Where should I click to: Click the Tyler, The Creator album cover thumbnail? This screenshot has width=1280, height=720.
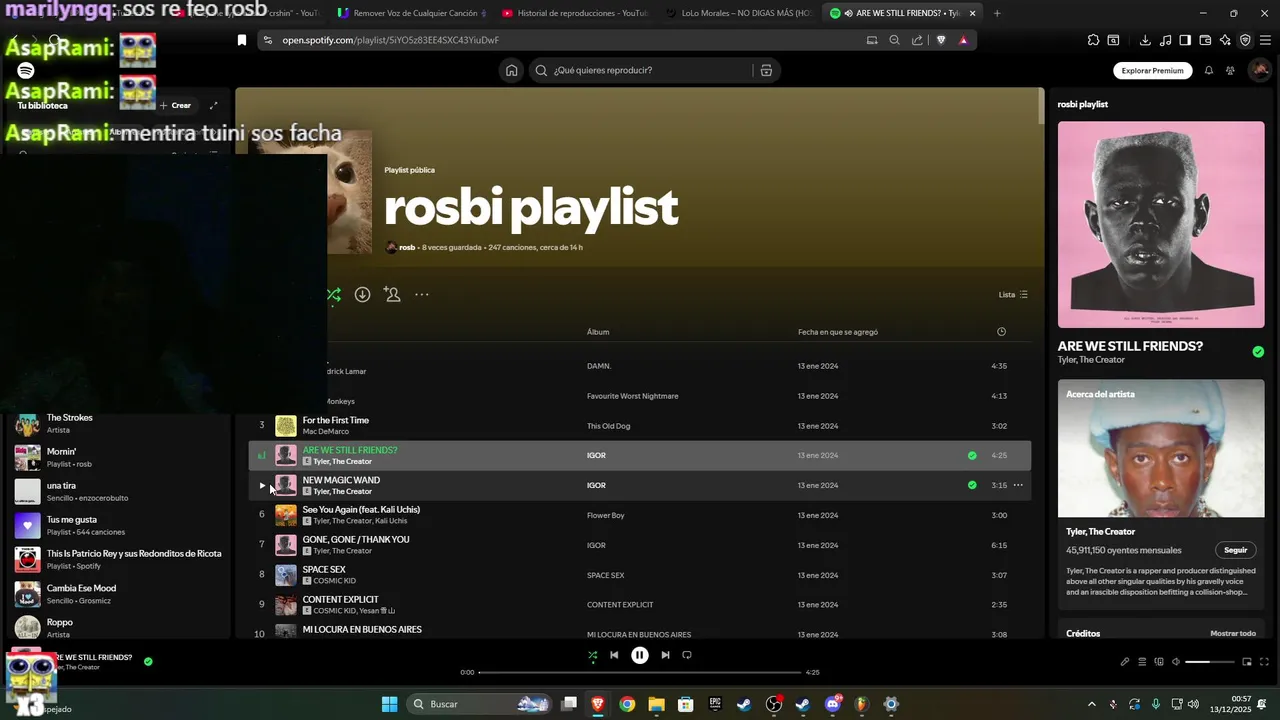(1161, 225)
